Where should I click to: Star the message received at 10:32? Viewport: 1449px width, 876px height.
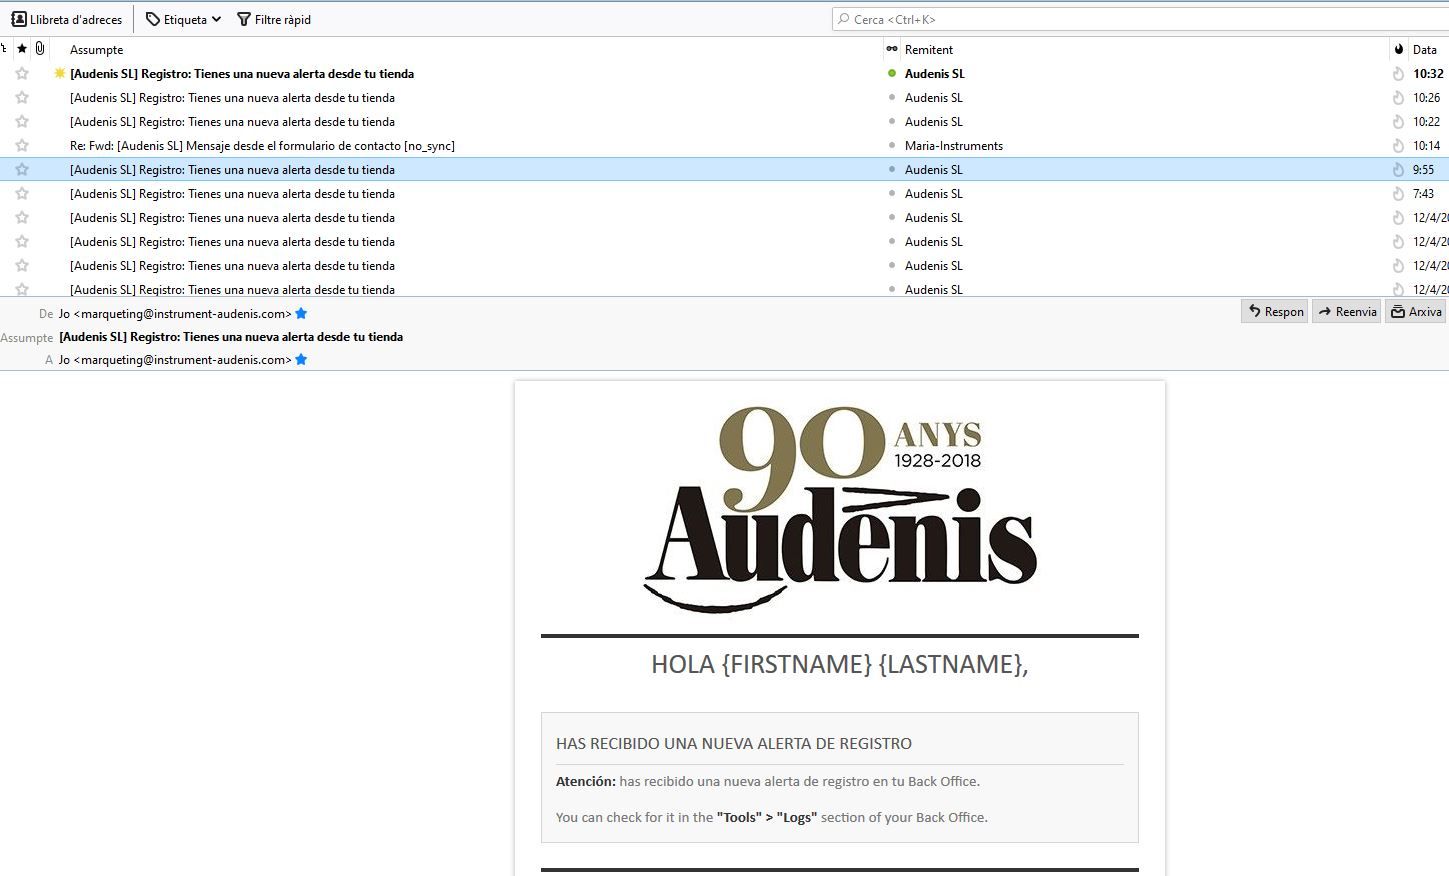(x=22, y=73)
